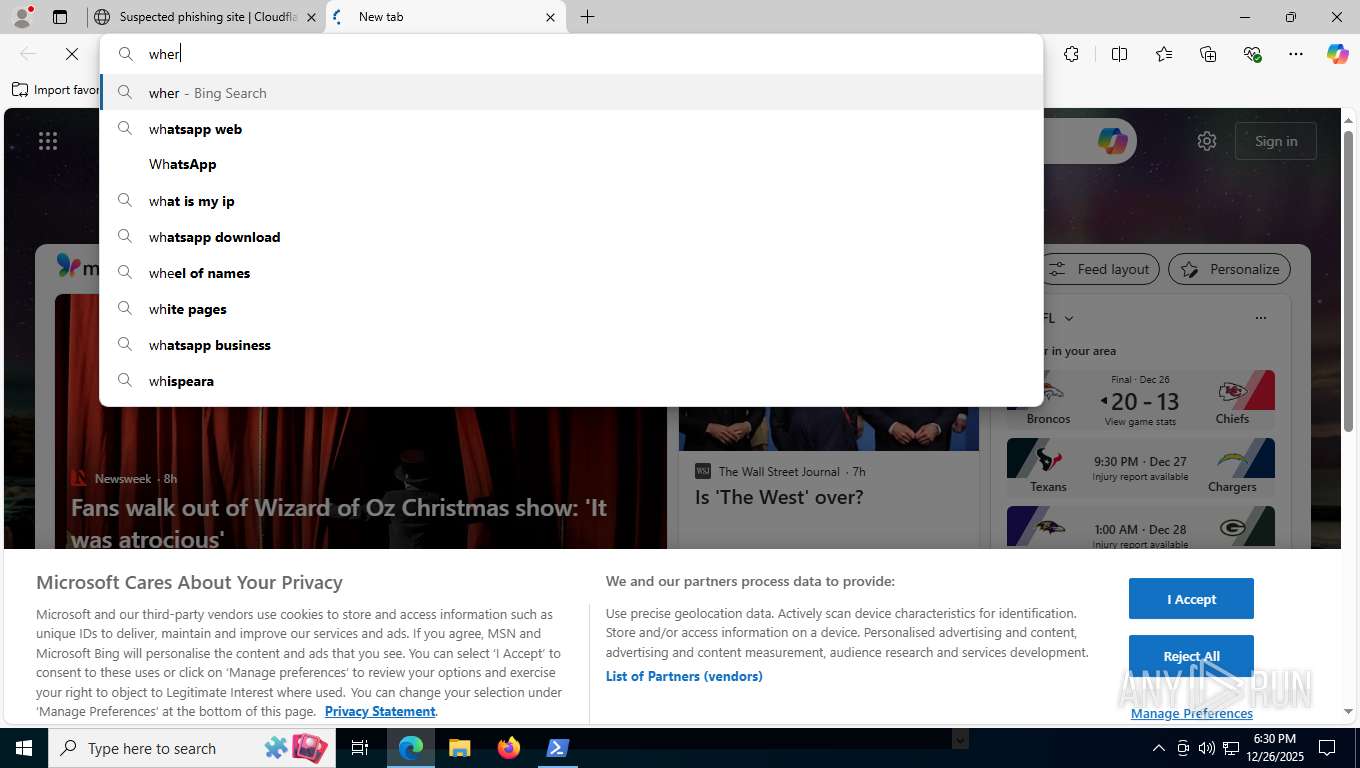The width and height of the screenshot is (1360, 768).
Task: Choose 'whatsapp business' suggestion
Action: point(571,345)
